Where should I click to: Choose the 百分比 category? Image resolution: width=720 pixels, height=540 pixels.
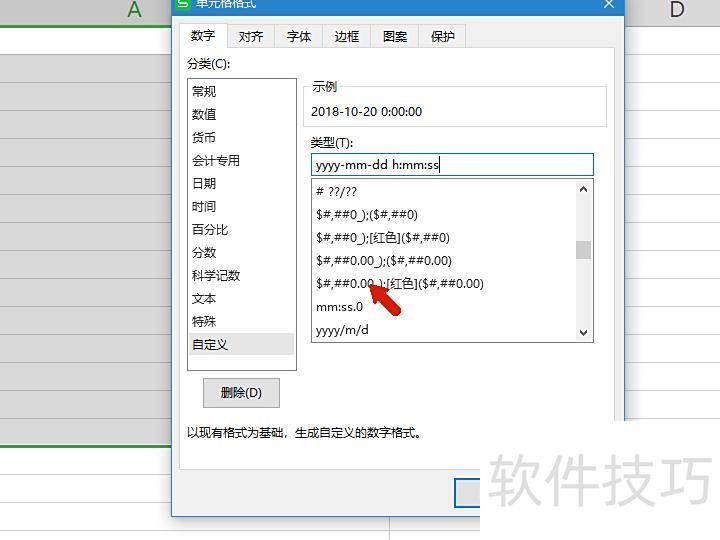[210, 229]
